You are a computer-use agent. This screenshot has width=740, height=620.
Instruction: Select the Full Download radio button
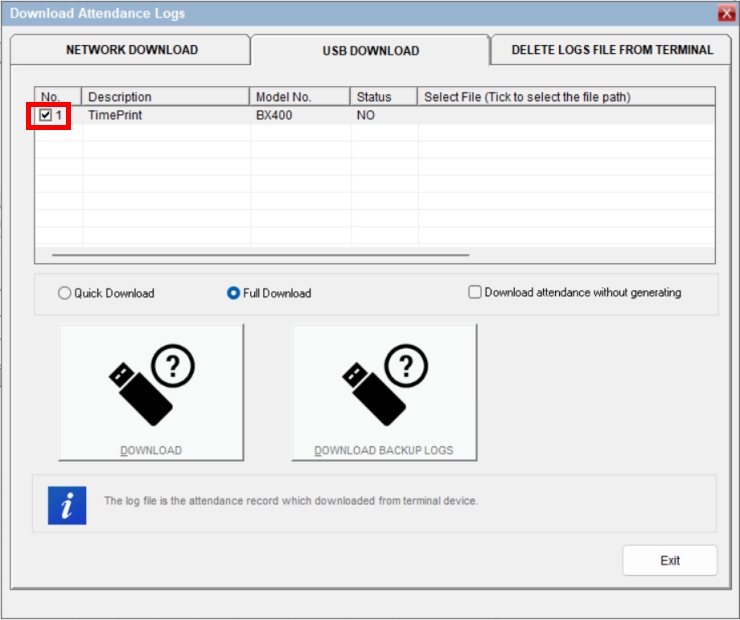(233, 294)
